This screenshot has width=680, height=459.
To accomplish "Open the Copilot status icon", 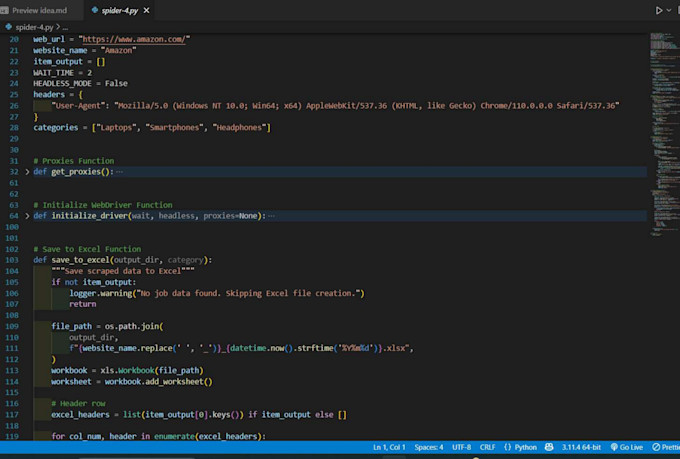I will [549, 447].
